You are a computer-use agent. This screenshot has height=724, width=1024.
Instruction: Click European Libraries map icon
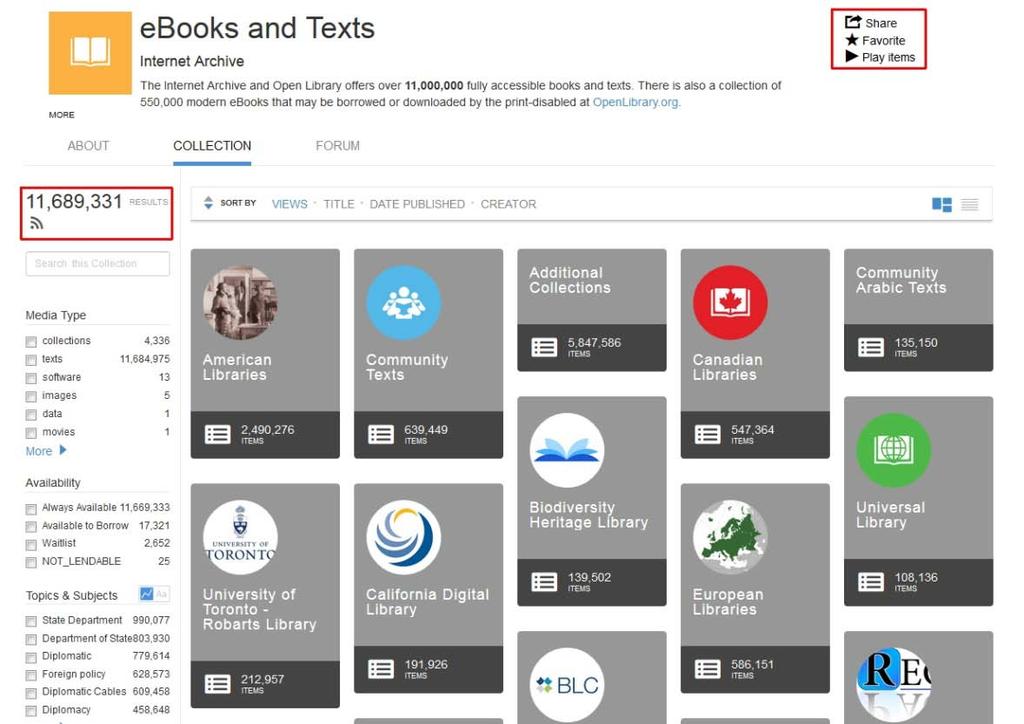[730, 537]
